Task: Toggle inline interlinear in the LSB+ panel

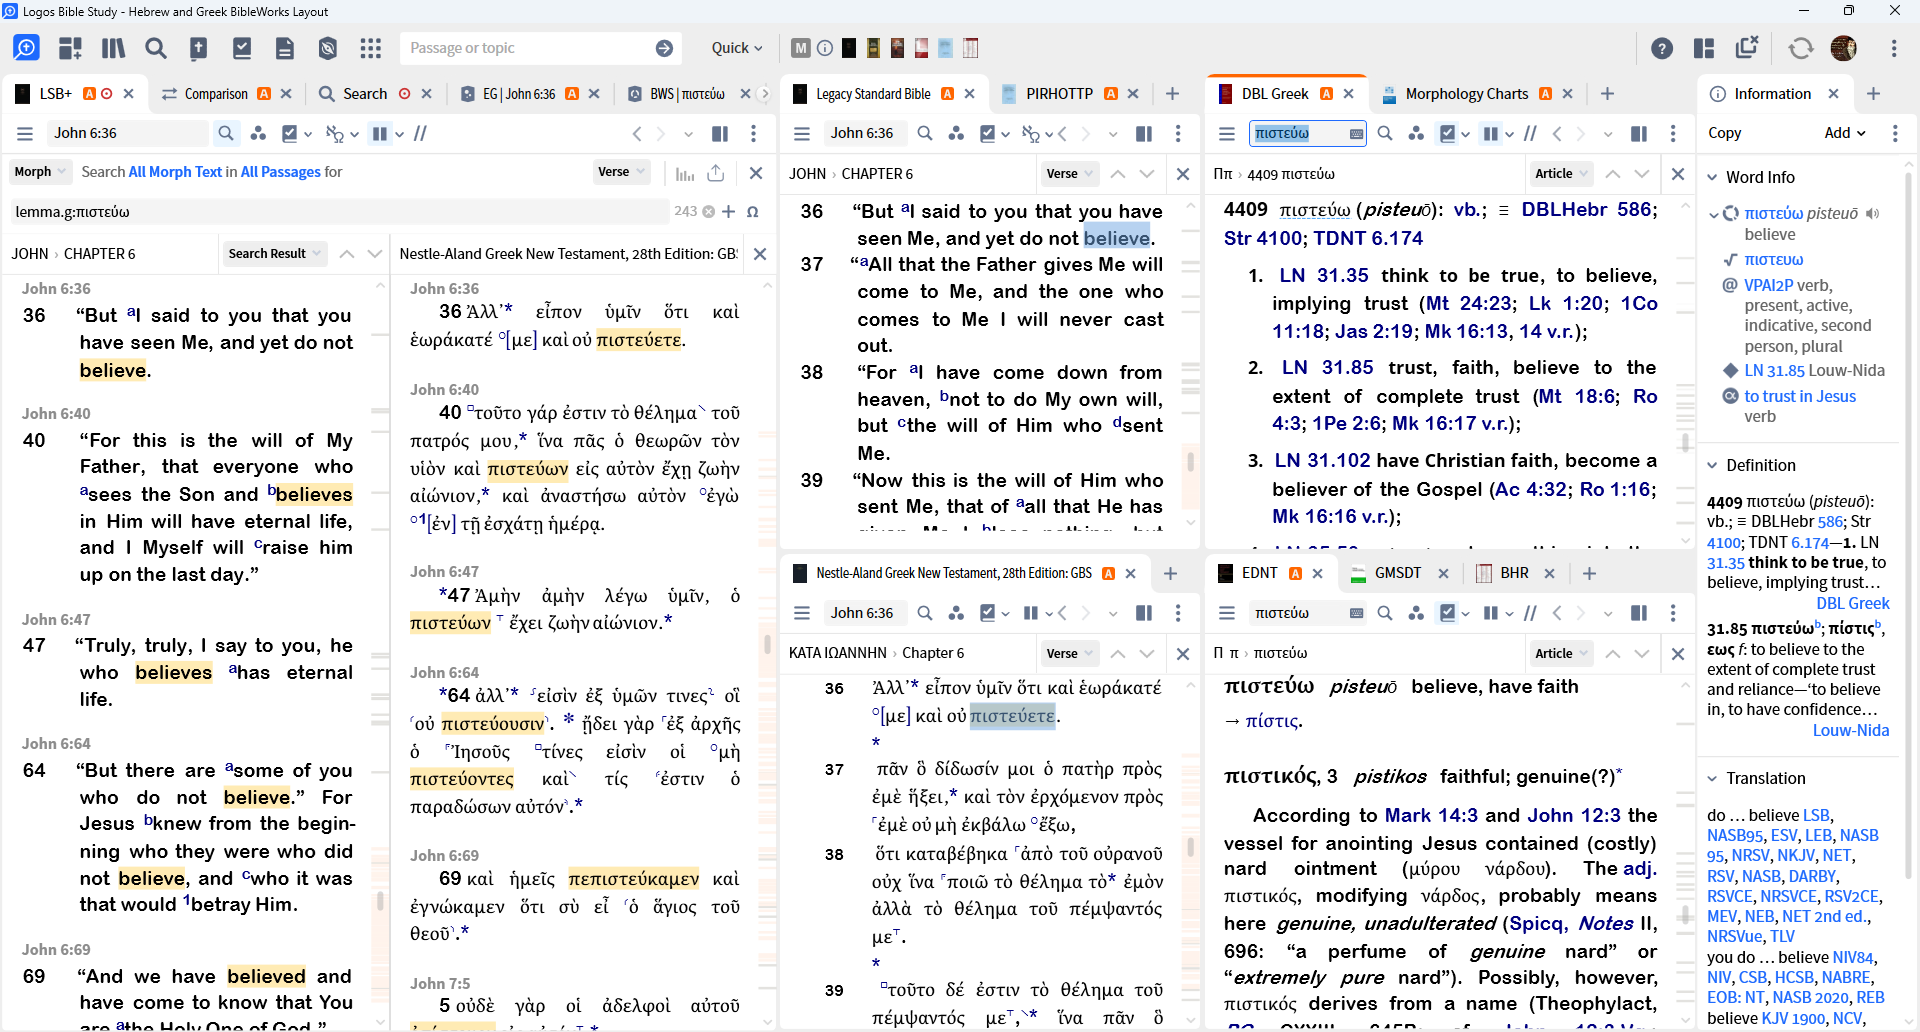Action: pyautogui.click(x=335, y=134)
